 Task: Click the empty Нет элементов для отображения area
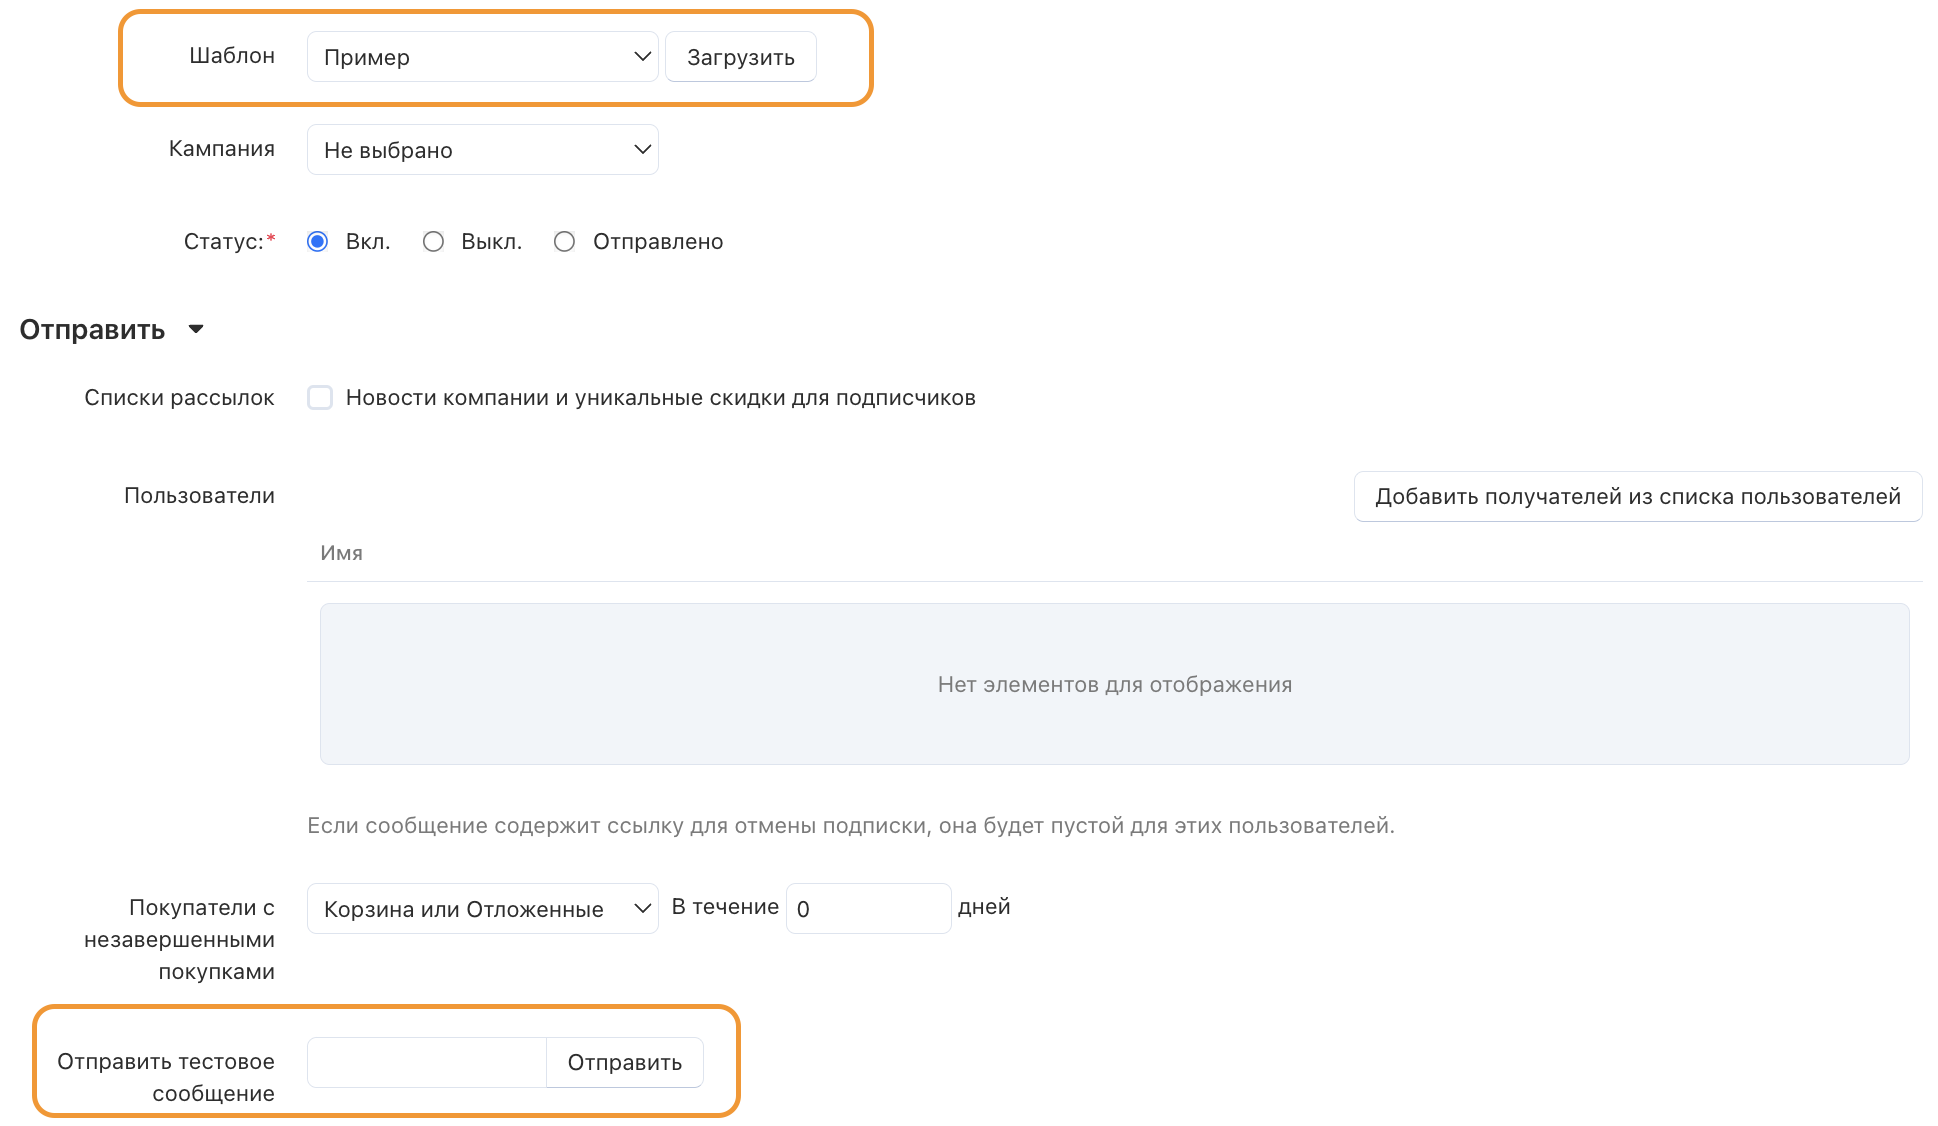(1114, 685)
